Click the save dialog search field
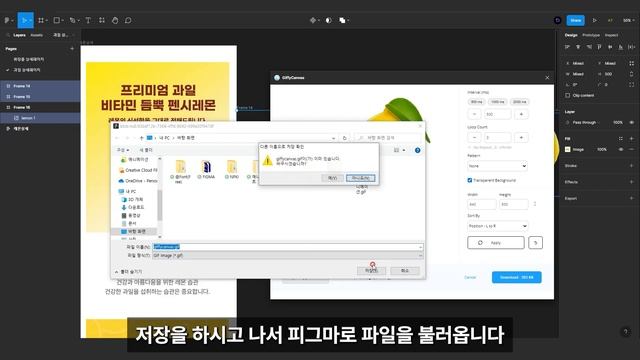 coord(388,138)
